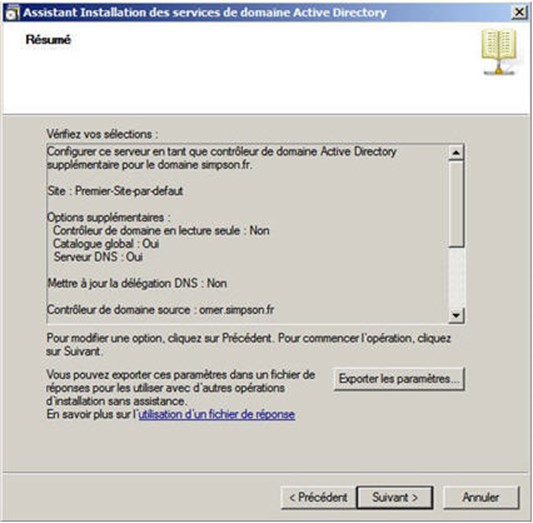Image resolution: width=533 pixels, height=523 pixels.
Task: Click the Serveur DNS : Oui line
Action: tap(98, 257)
